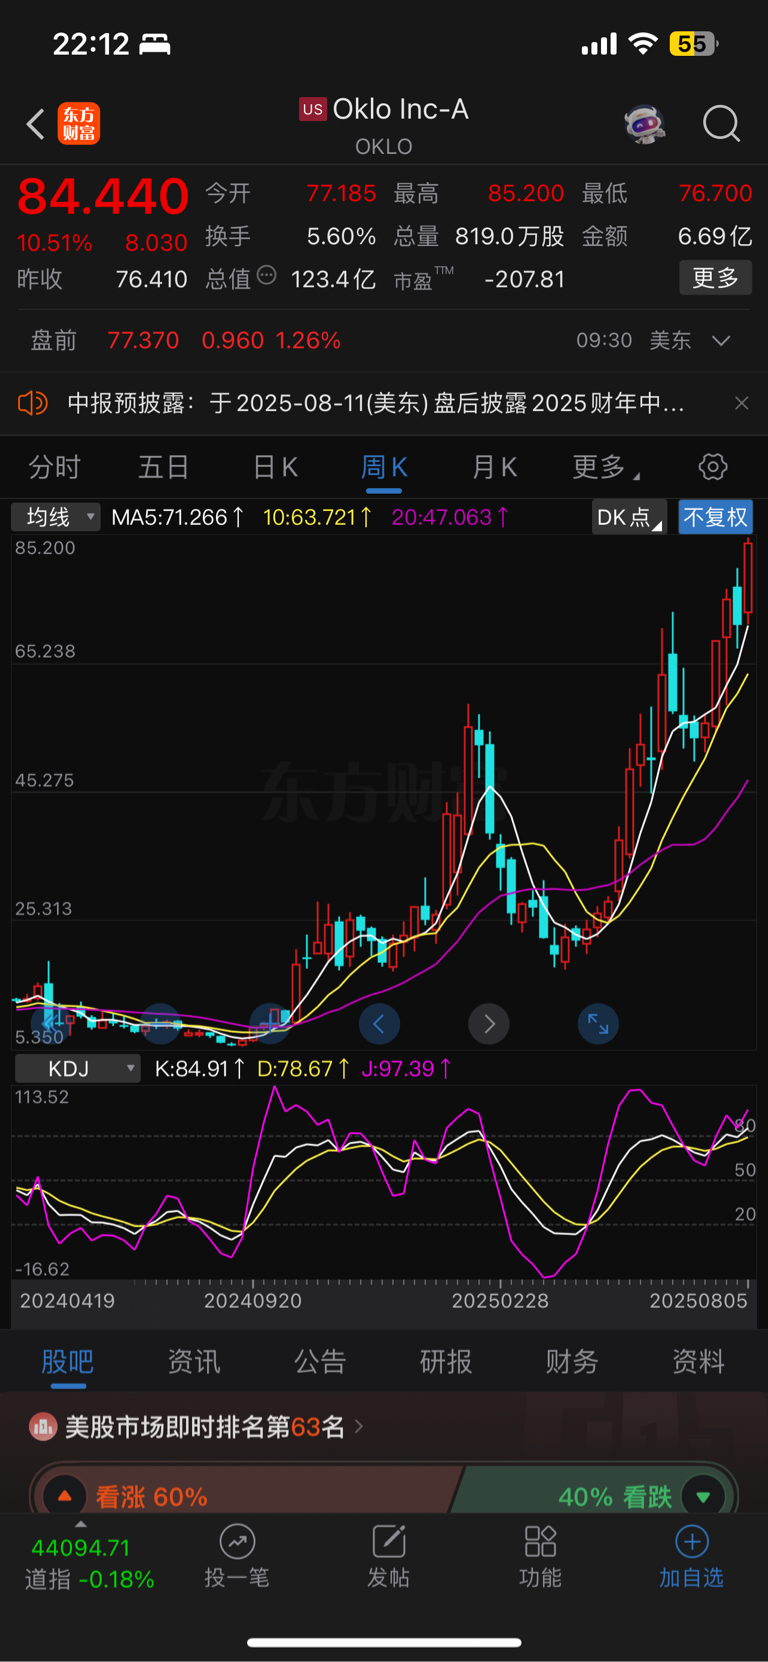768x1662 pixels.
Task: Tap the announcement speaker icon
Action: (x=33, y=403)
